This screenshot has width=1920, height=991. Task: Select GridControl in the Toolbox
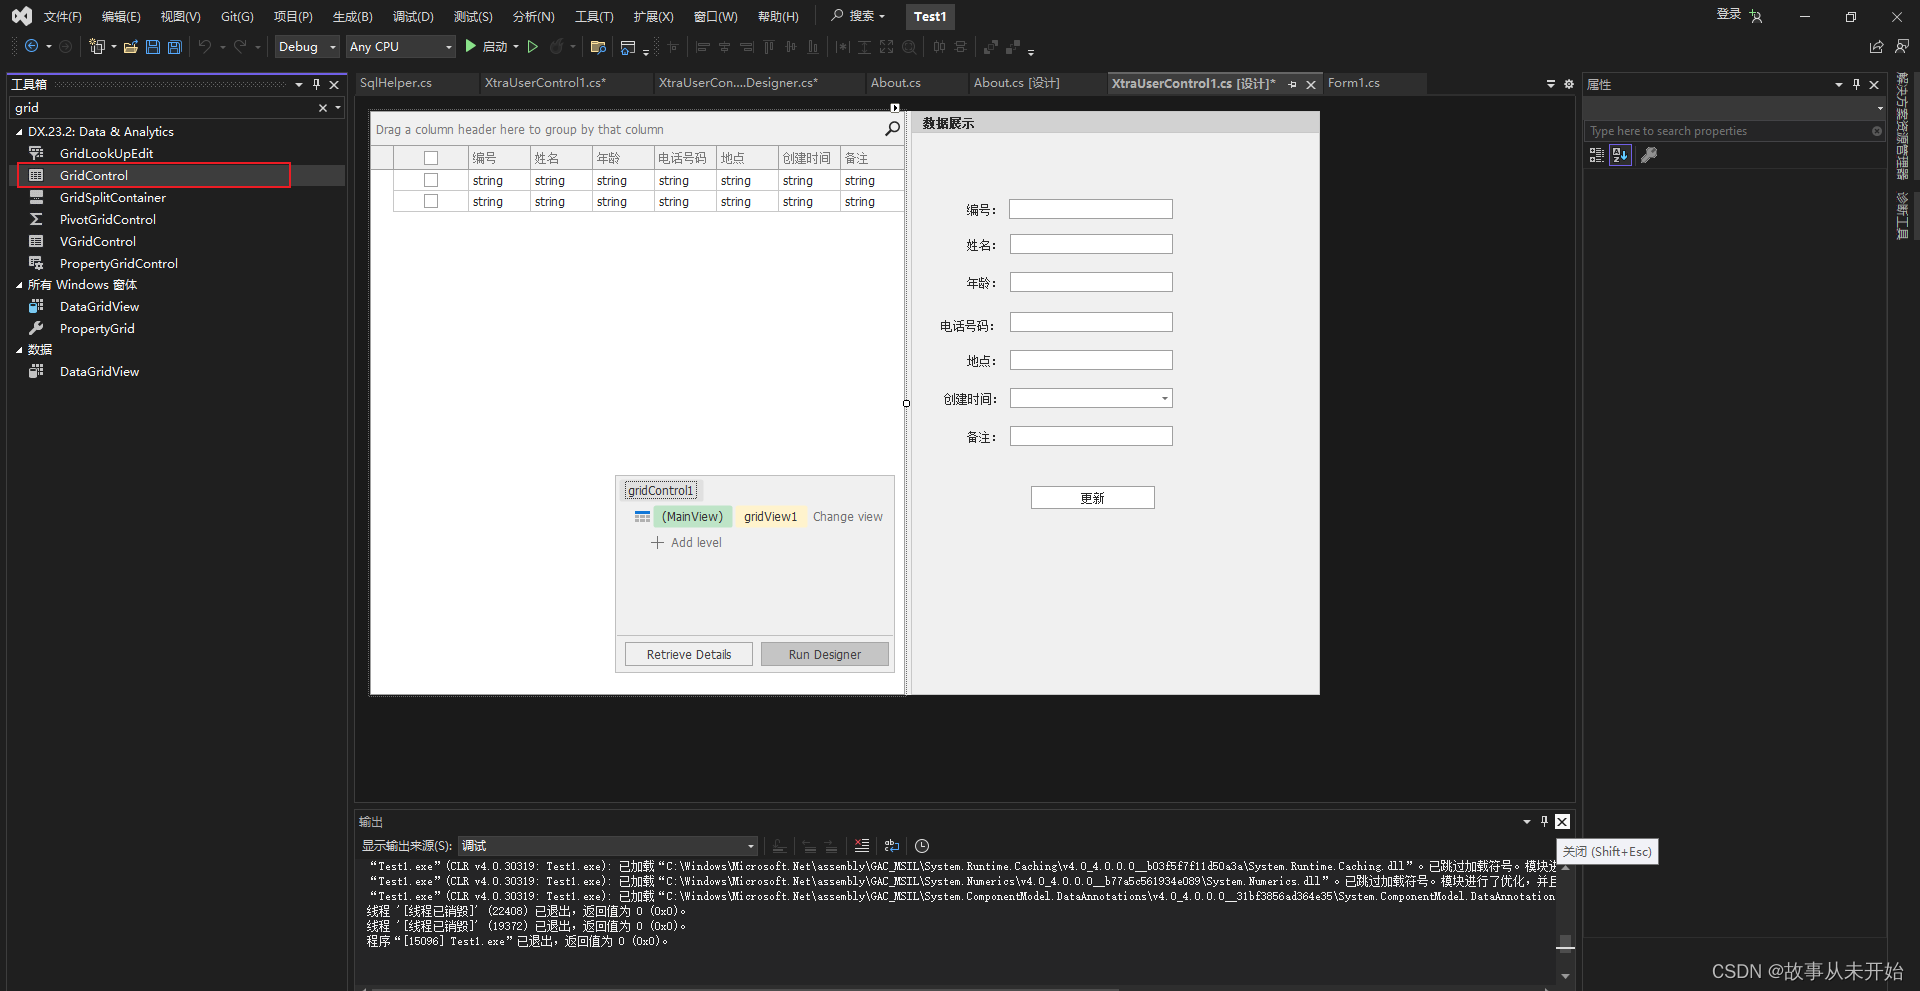point(93,175)
